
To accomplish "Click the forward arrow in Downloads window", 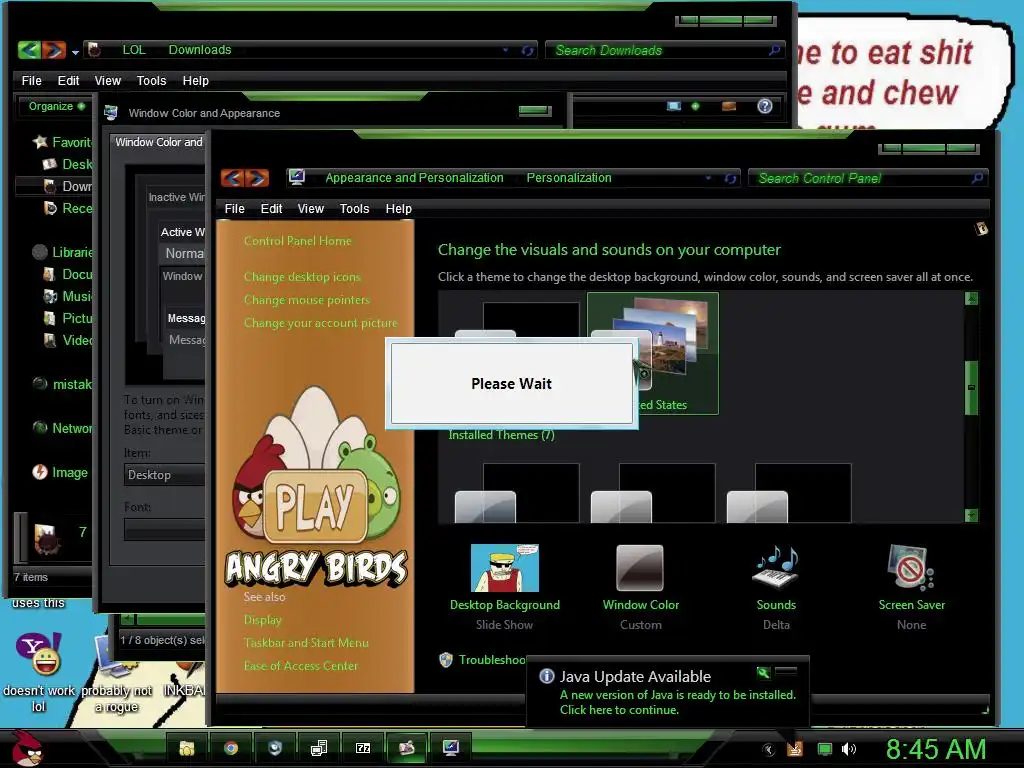I will tap(54, 50).
